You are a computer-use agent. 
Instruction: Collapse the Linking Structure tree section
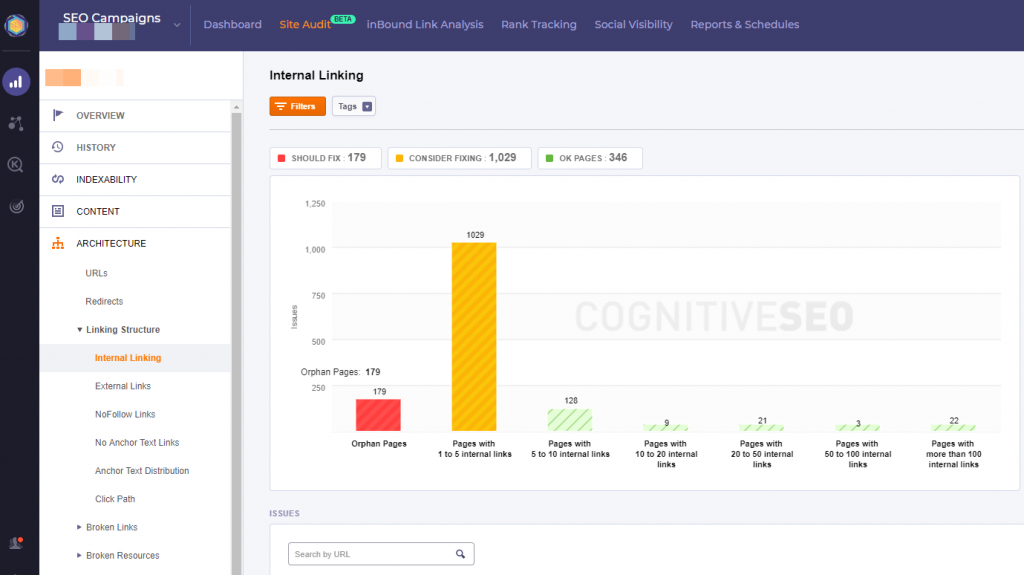point(80,330)
